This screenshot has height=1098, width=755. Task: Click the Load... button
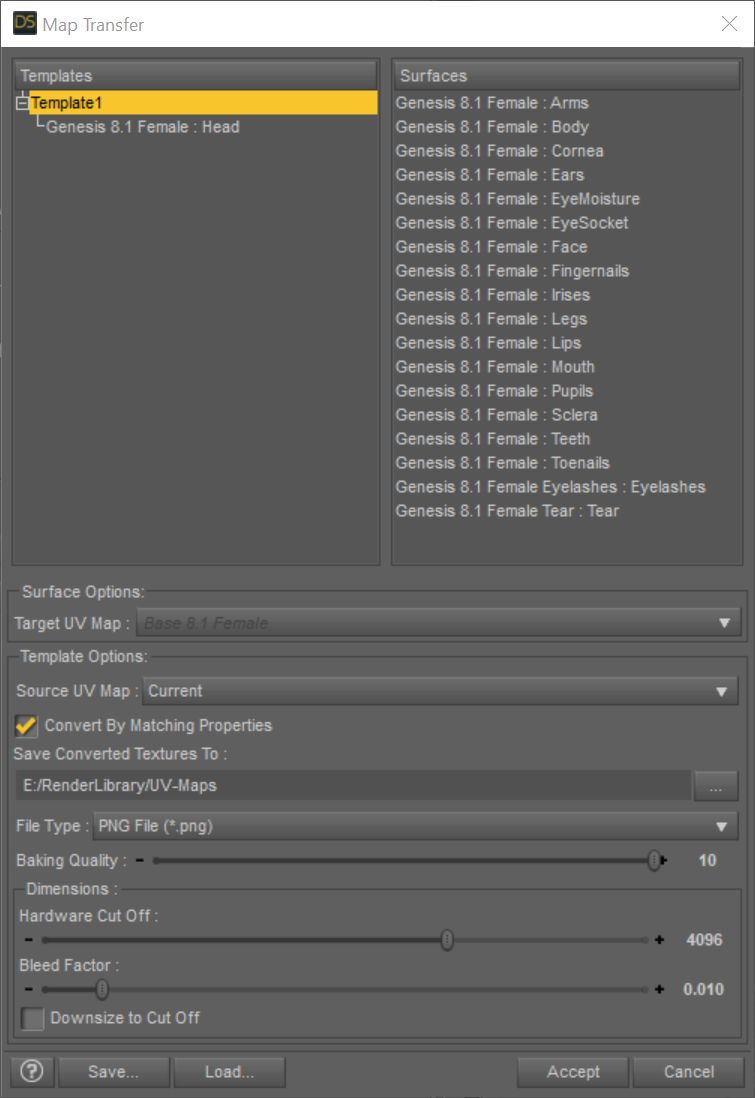[x=229, y=1071]
